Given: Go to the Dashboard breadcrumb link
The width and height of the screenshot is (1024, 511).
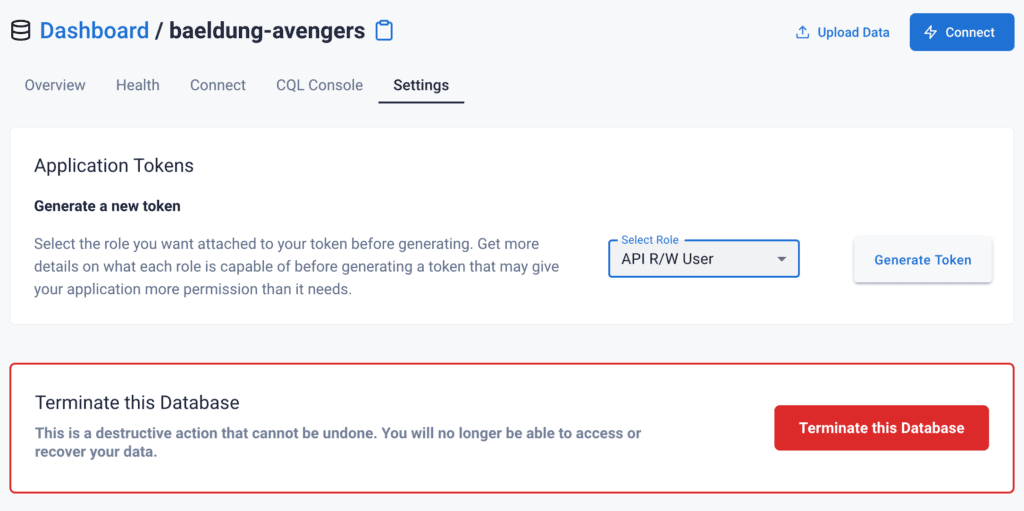Looking at the screenshot, I should point(94,31).
